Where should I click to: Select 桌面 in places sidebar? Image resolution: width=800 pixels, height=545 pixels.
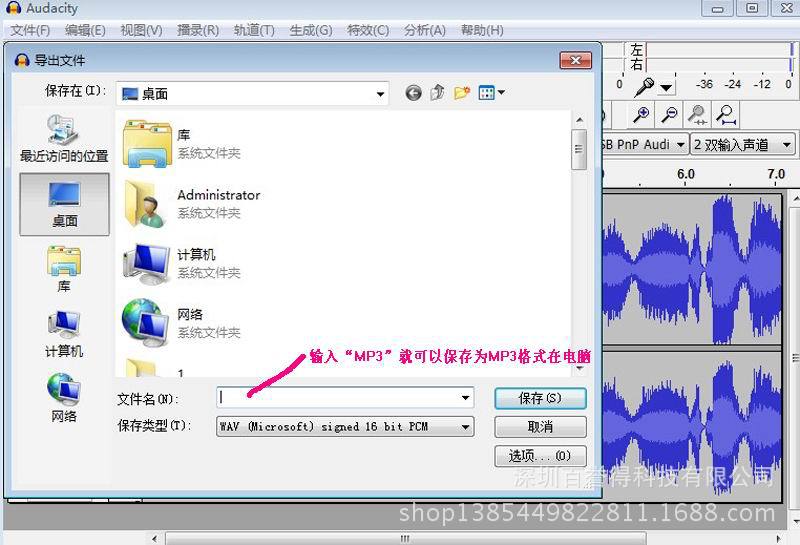pyautogui.click(x=64, y=204)
